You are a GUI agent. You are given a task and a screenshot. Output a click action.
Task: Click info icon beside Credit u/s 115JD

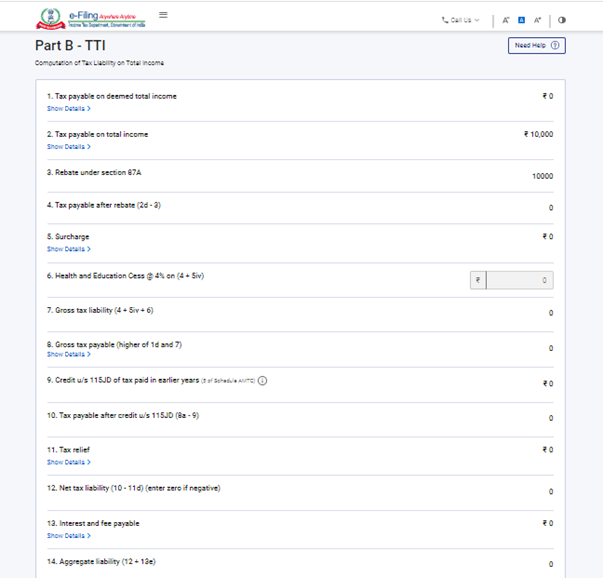pyautogui.click(x=262, y=381)
